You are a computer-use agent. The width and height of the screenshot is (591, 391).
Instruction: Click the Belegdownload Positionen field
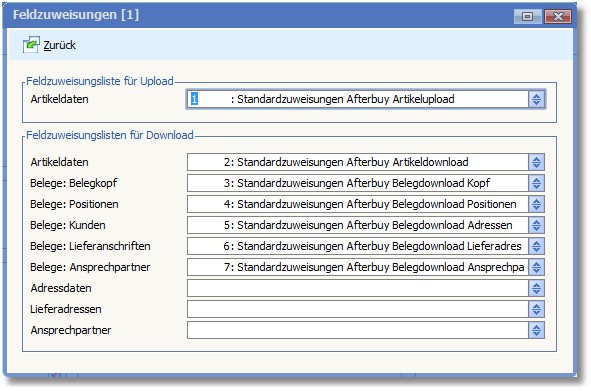point(358,204)
